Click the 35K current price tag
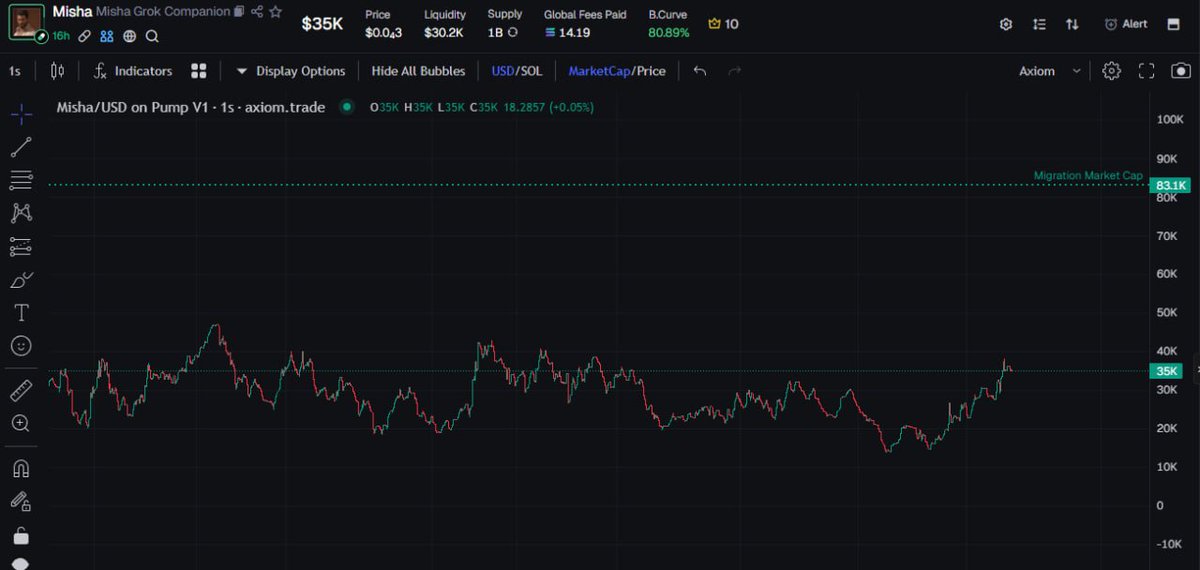 tap(1168, 371)
